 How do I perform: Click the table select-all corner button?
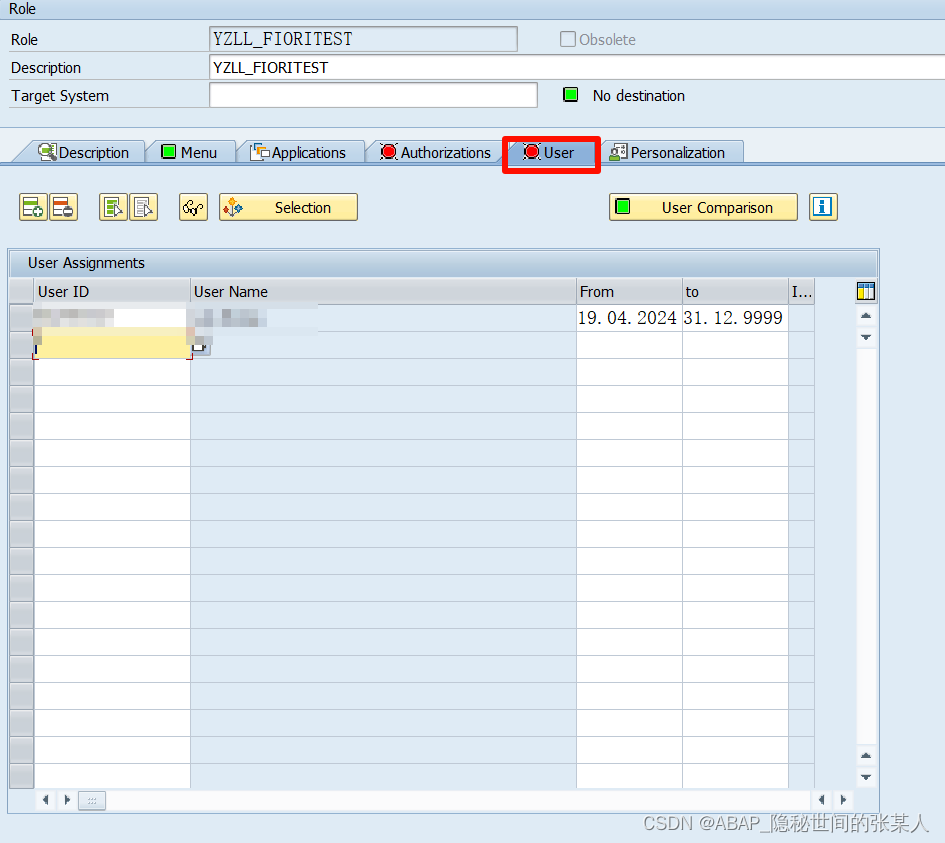(22, 292)
